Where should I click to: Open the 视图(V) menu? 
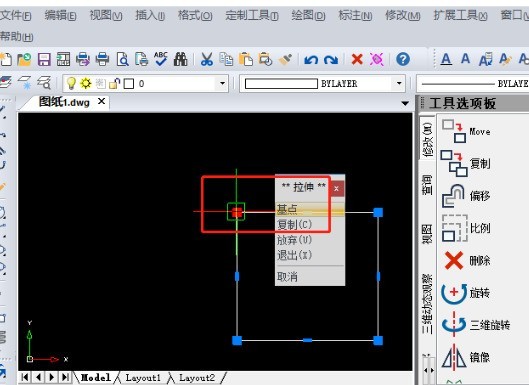(x=106, y=16)
